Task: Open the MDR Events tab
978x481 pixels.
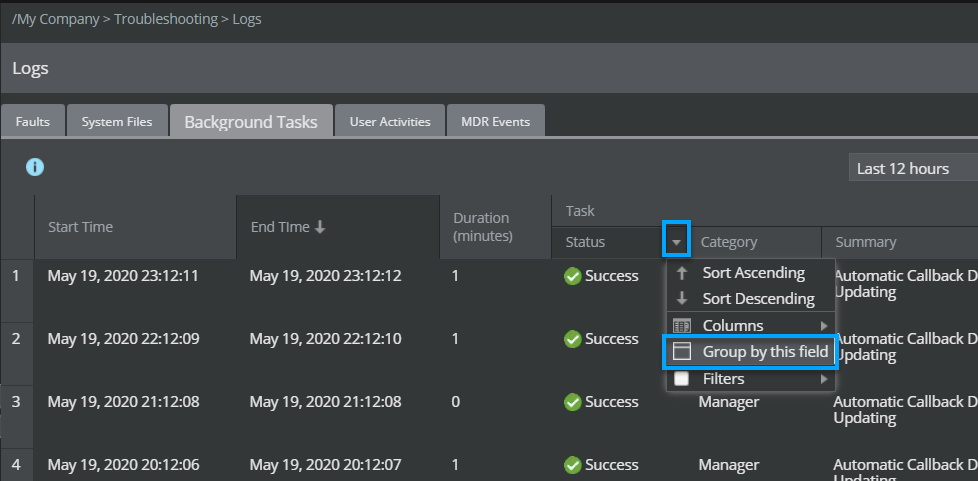Action: 496,122
